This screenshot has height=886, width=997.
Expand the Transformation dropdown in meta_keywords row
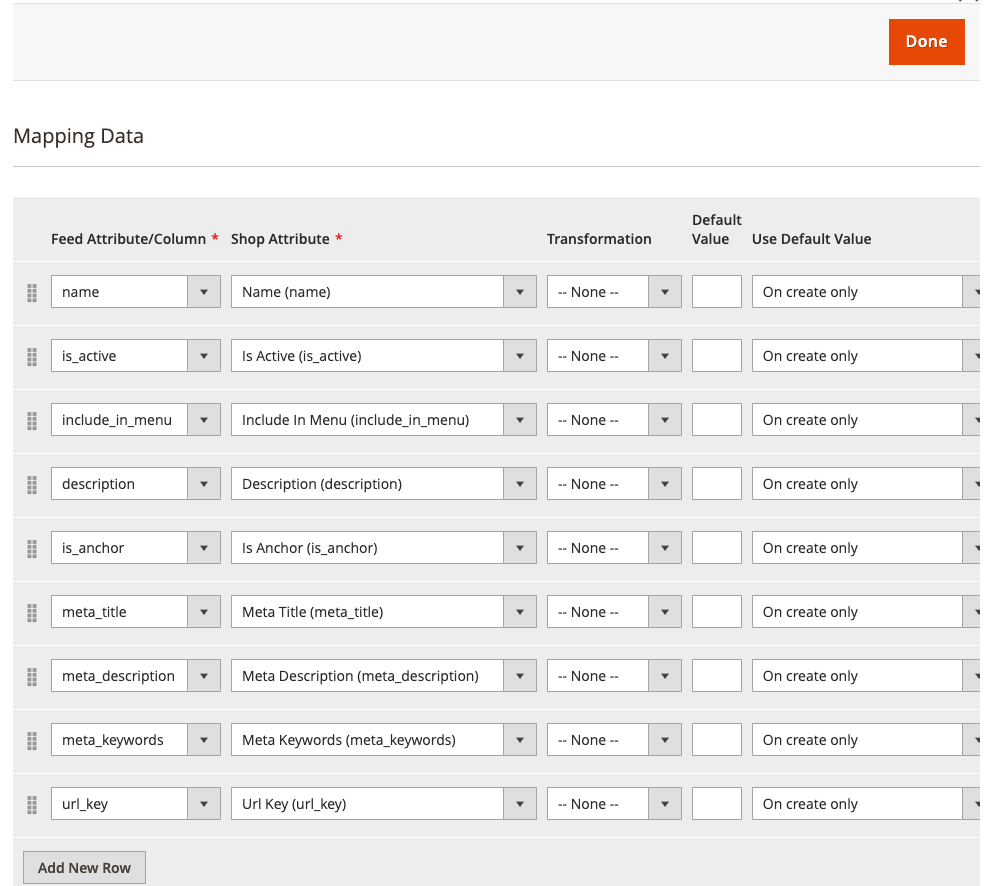(x=614, y=740)
